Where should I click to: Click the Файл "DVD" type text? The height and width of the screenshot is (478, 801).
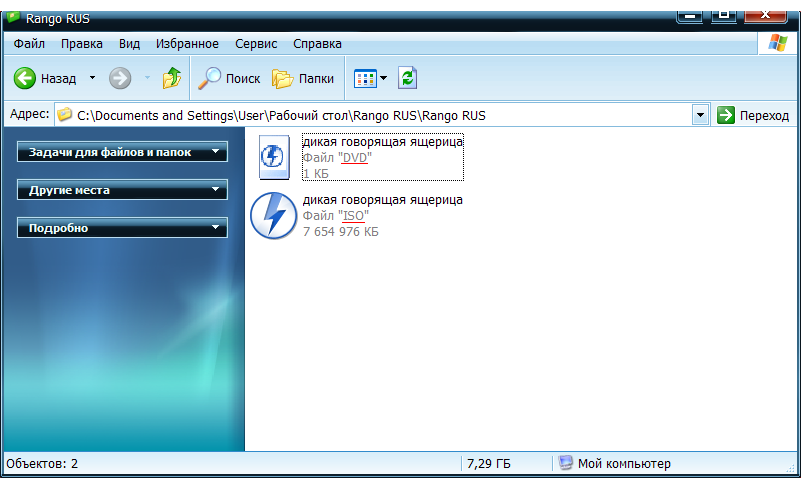337,158
